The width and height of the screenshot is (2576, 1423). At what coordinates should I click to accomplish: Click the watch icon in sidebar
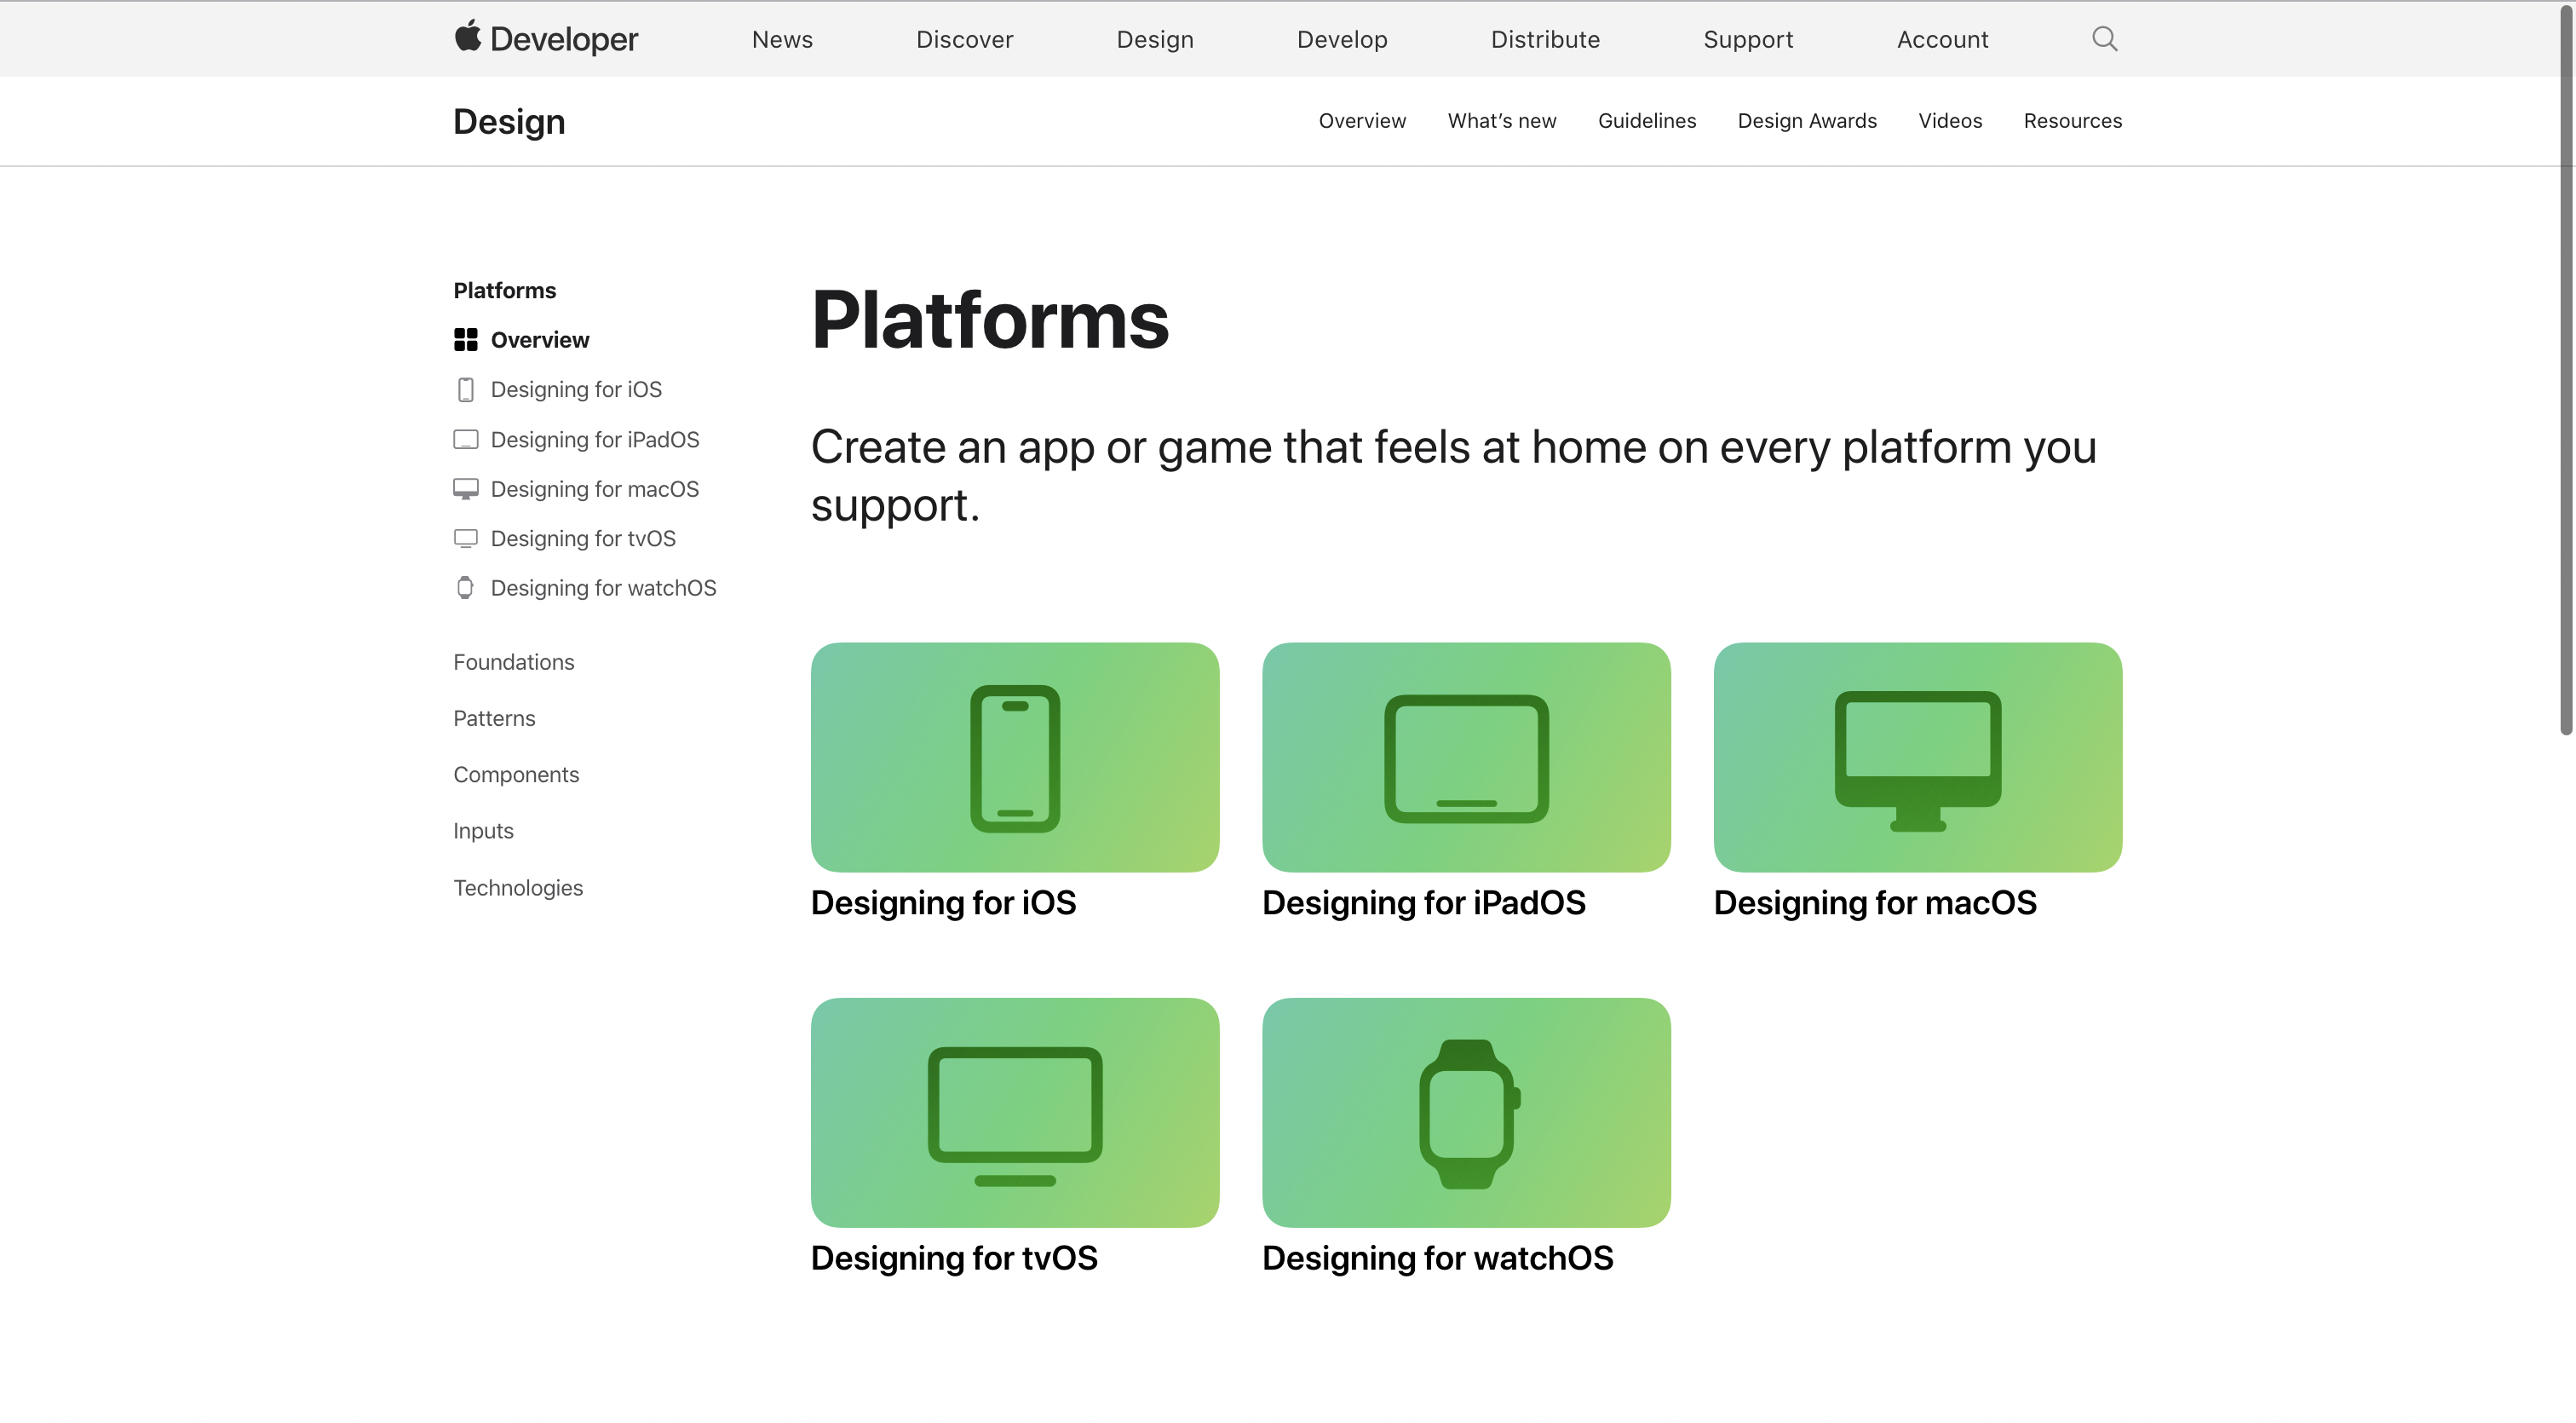coord(465,588)
